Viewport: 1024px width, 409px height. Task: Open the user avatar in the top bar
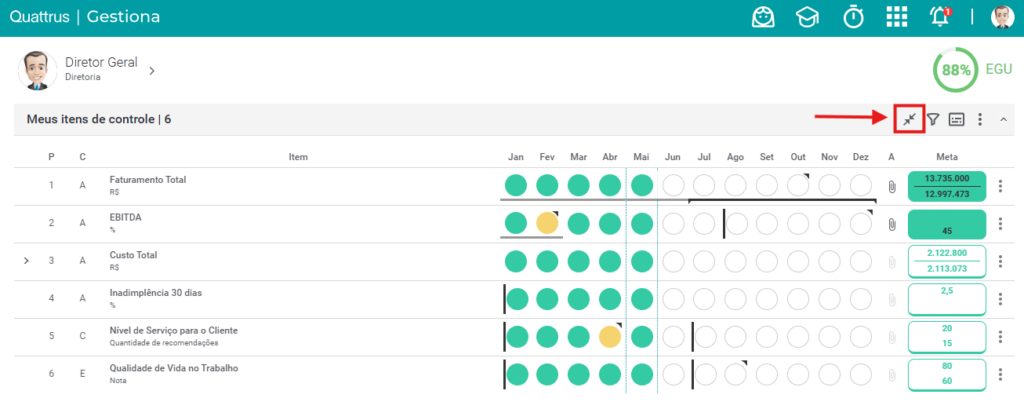click(1002, 17)
